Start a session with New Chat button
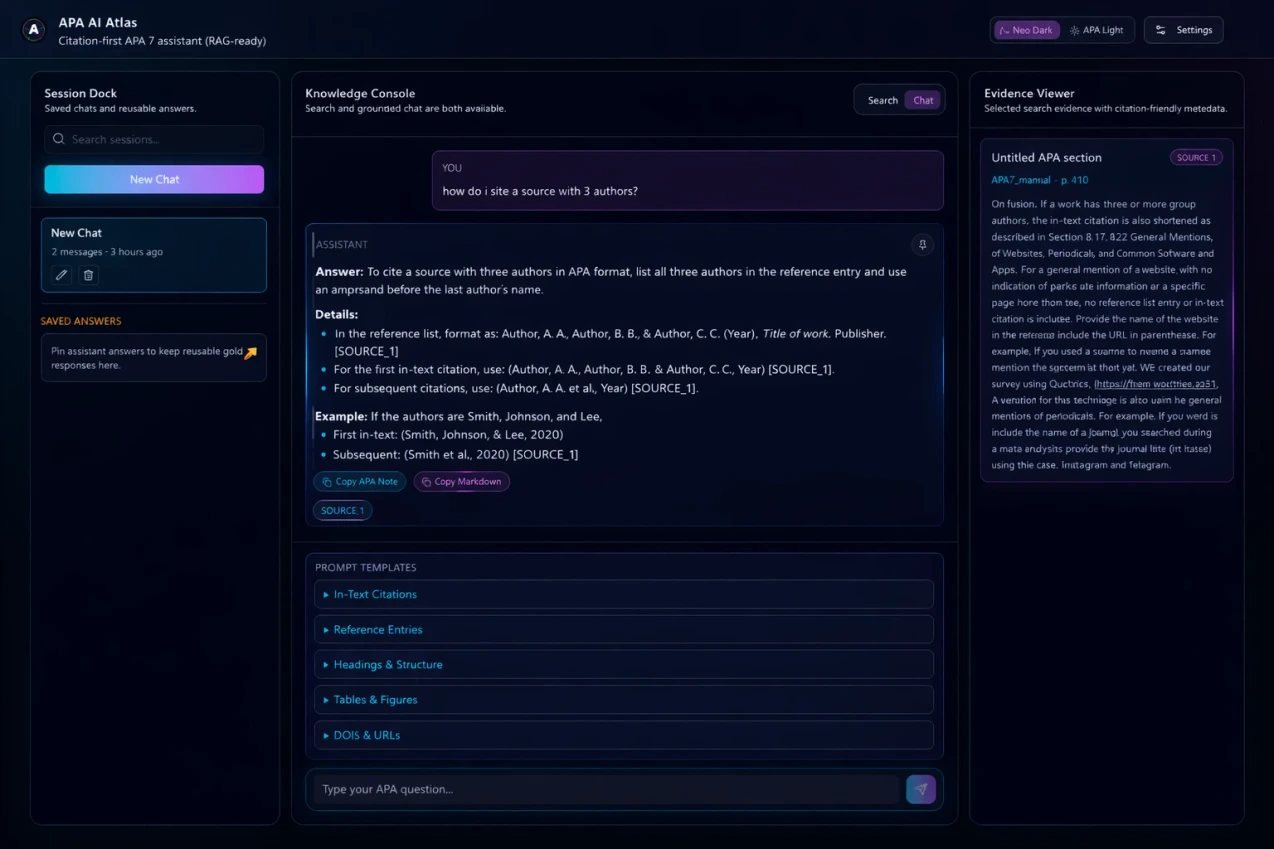The width and height of the screenshot is (1274, 849). pyautogui.click(x=154, y=179)
